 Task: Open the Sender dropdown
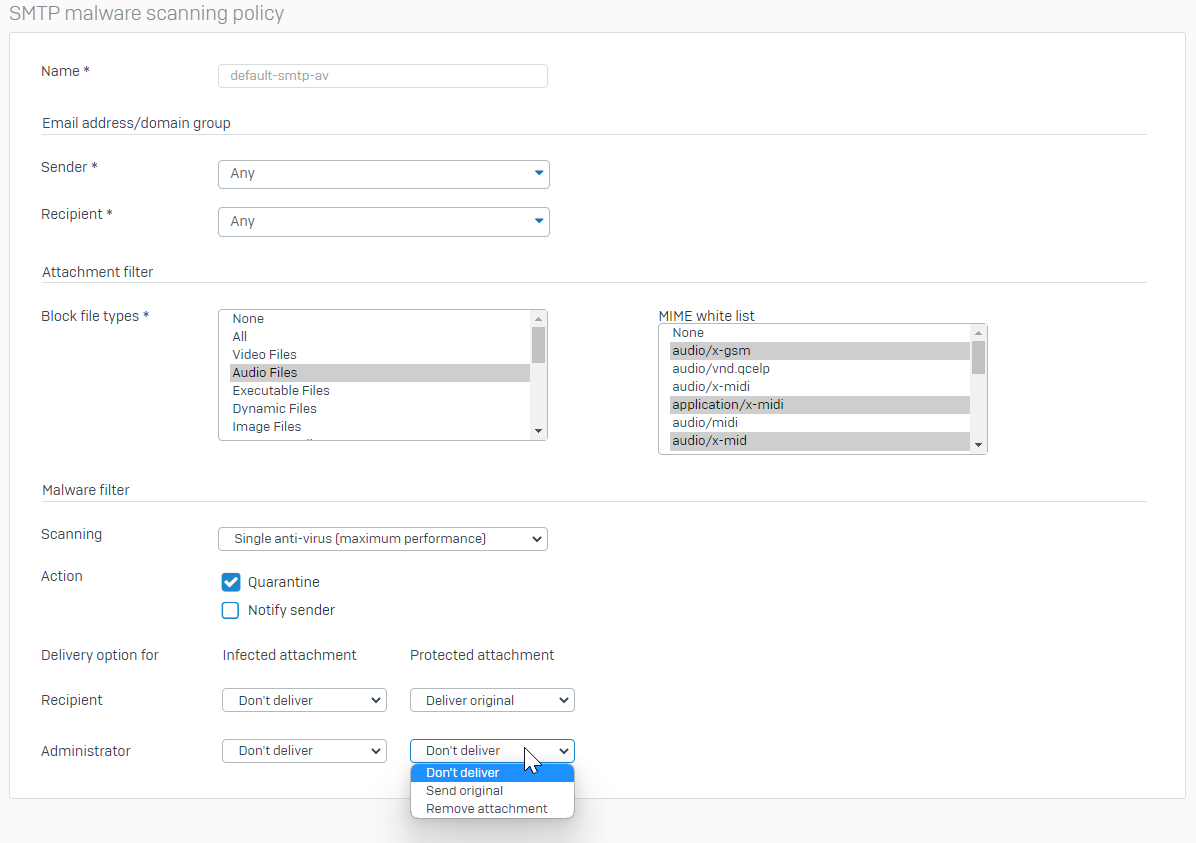pyautogui.click(x=383, y=174)
